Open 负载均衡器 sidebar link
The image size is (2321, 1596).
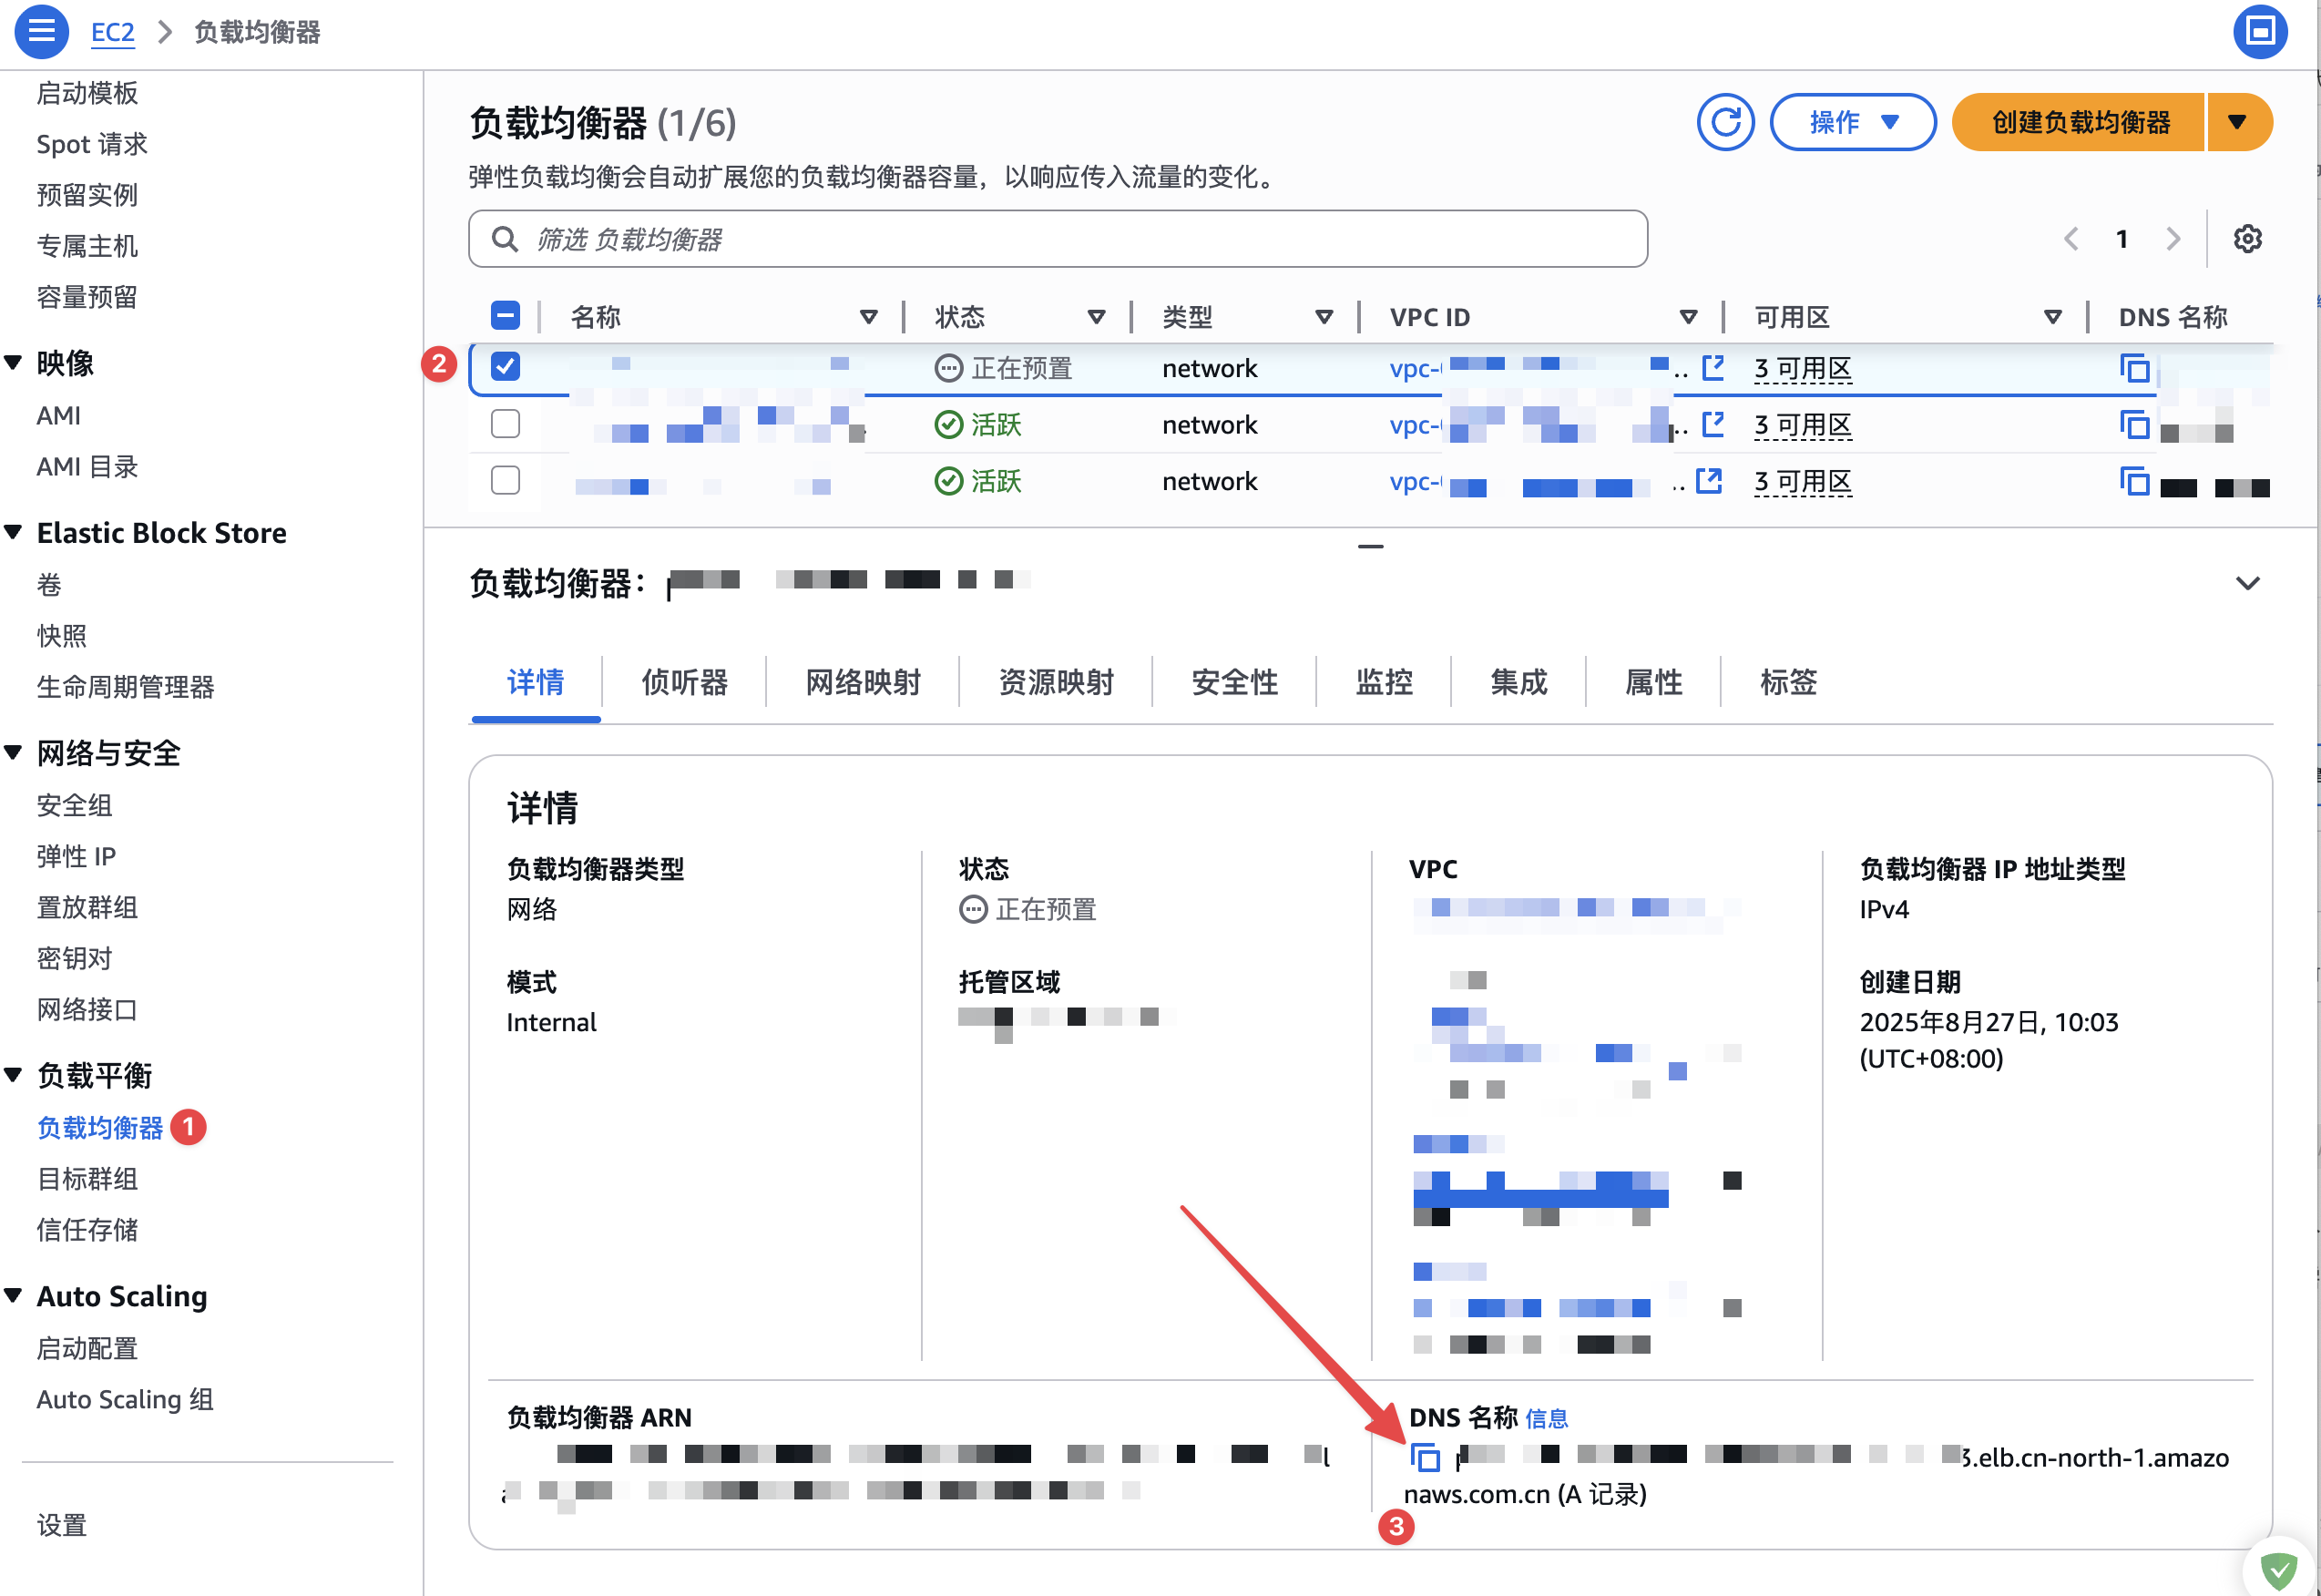100,1128
